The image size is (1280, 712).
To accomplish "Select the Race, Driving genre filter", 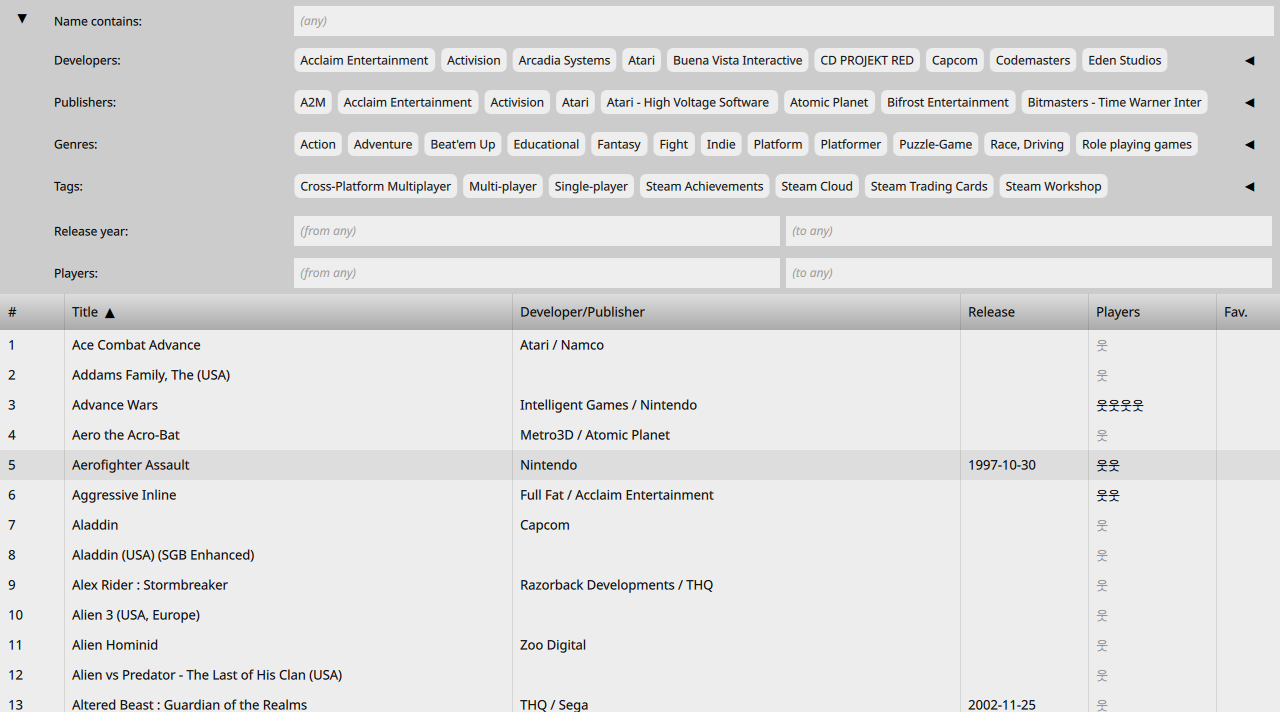I will (1027, 144).
